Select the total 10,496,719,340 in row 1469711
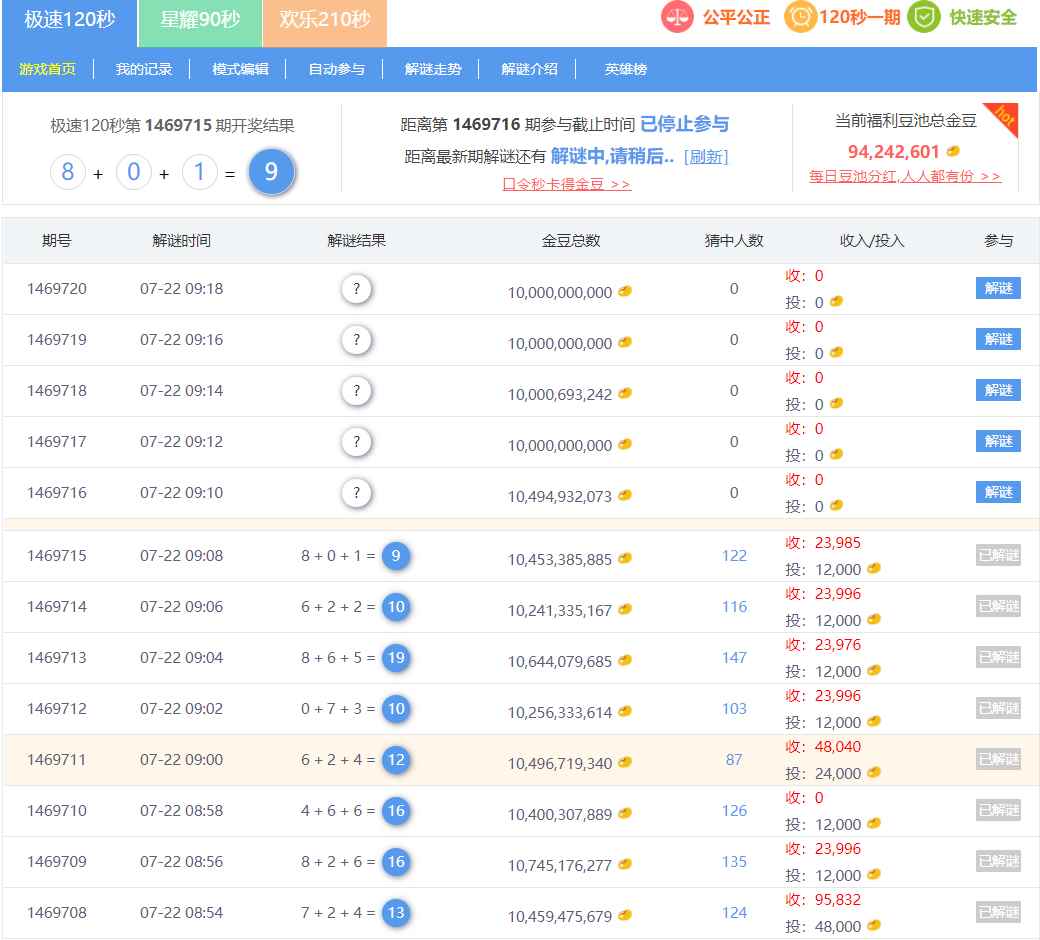Image resolution: width=1040 pixels, height=940 pixels. pos(560,764)
